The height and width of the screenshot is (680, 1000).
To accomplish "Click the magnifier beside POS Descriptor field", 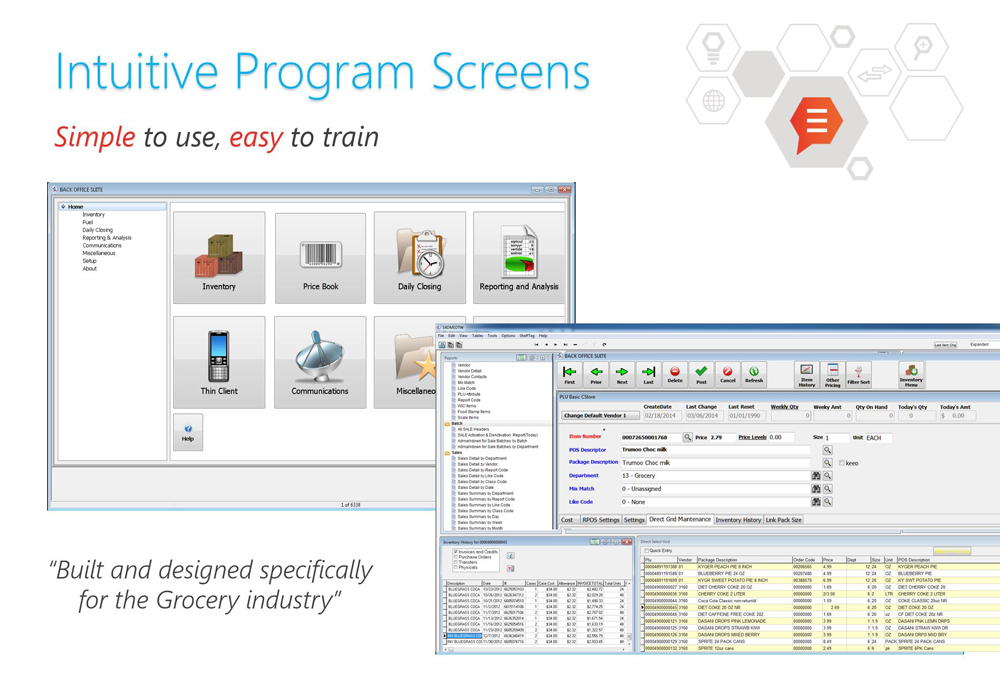I will click(x=827, y=450).
